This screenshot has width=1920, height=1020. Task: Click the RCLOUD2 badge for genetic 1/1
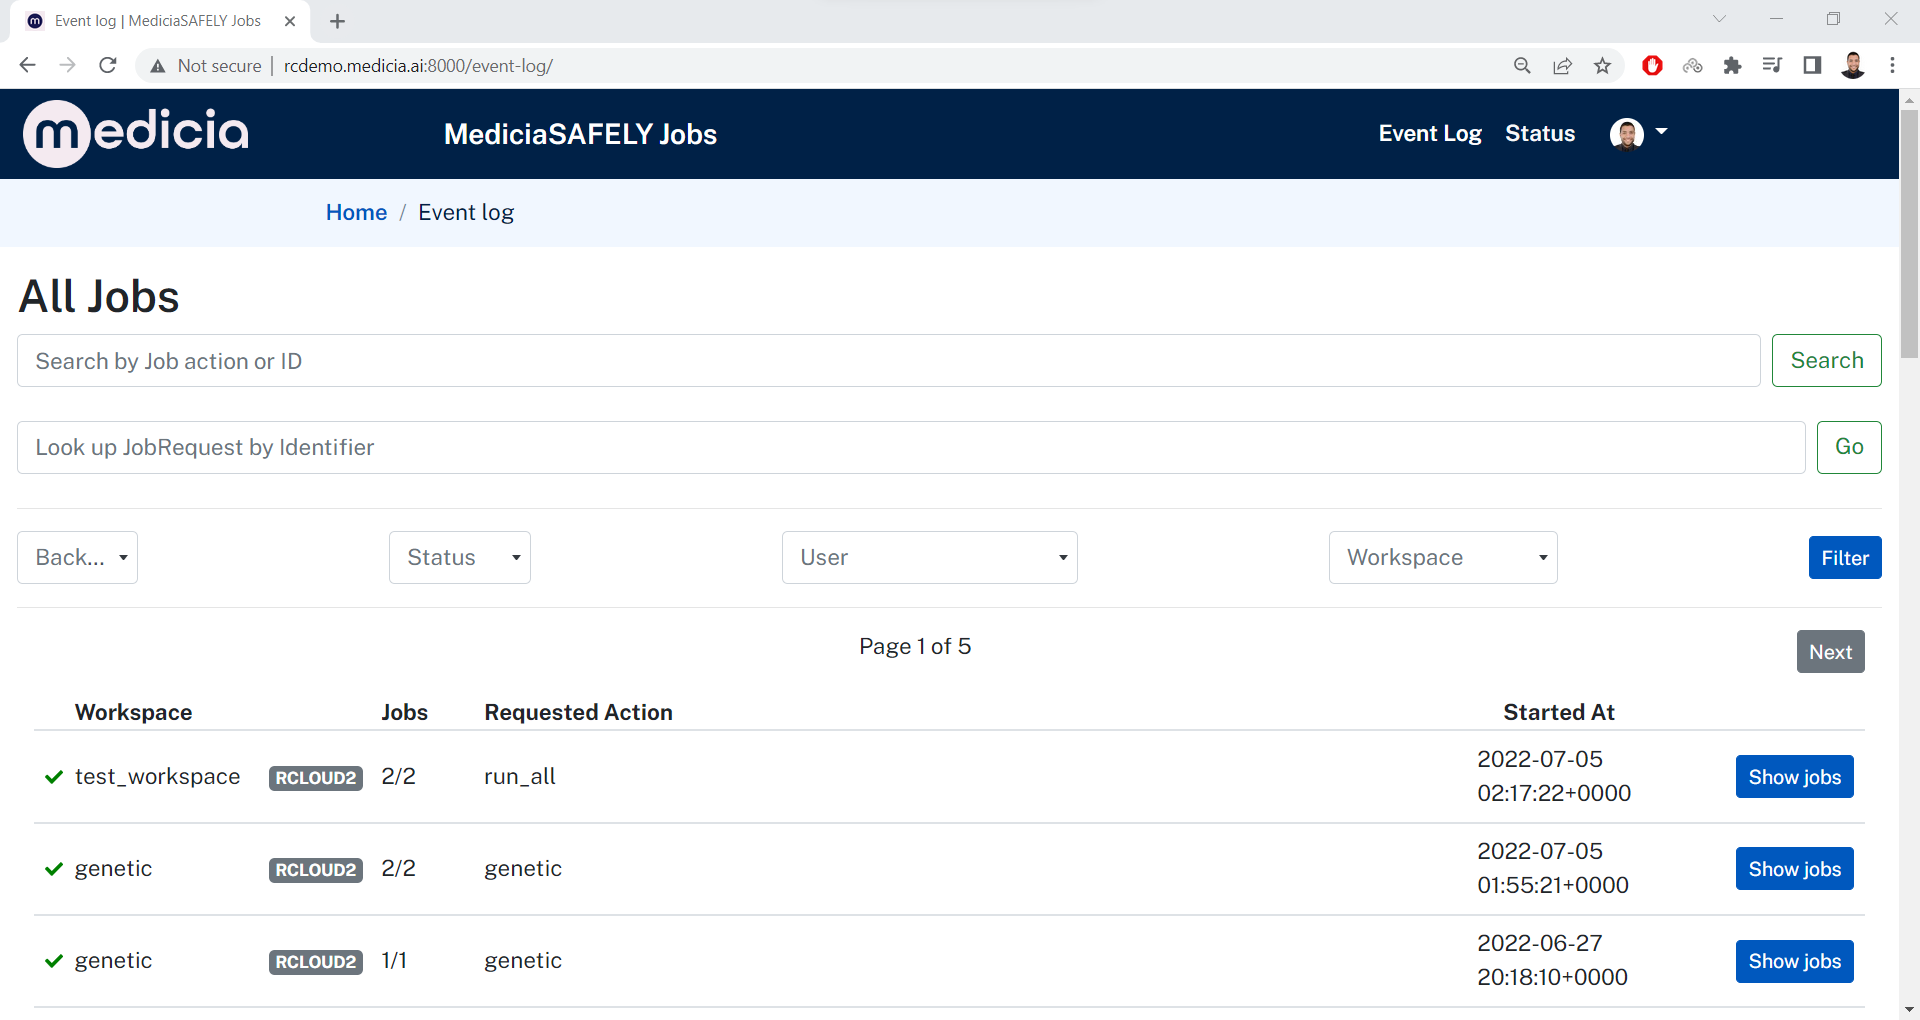[315, 962]
